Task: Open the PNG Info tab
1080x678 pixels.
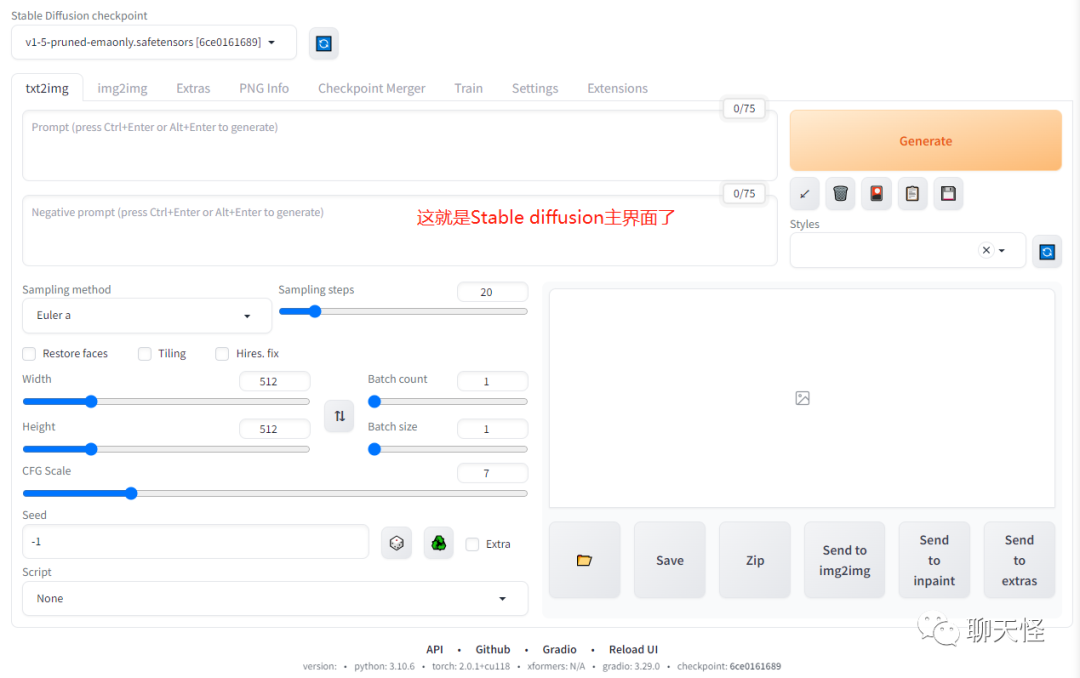Action: [x=264, y=88]
